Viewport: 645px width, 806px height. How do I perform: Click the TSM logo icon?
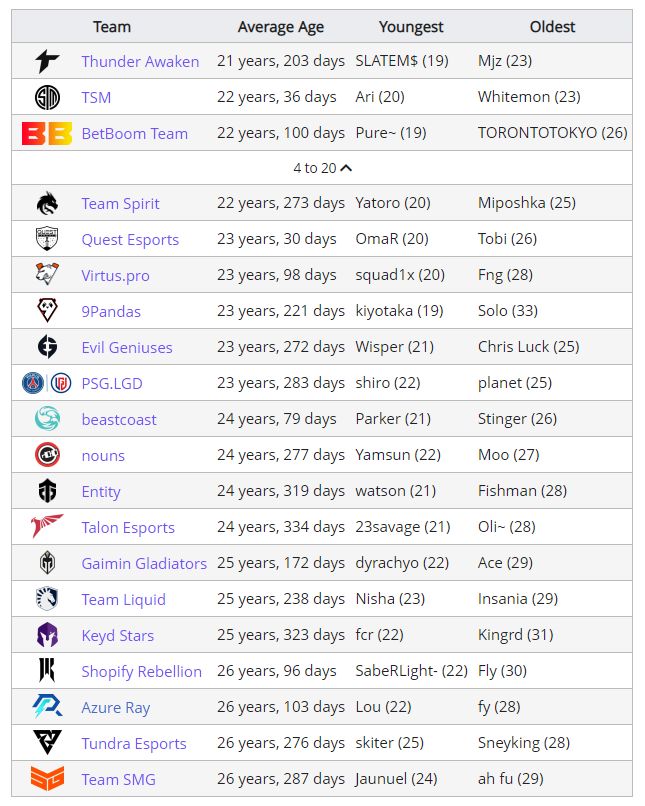point(47,97)
